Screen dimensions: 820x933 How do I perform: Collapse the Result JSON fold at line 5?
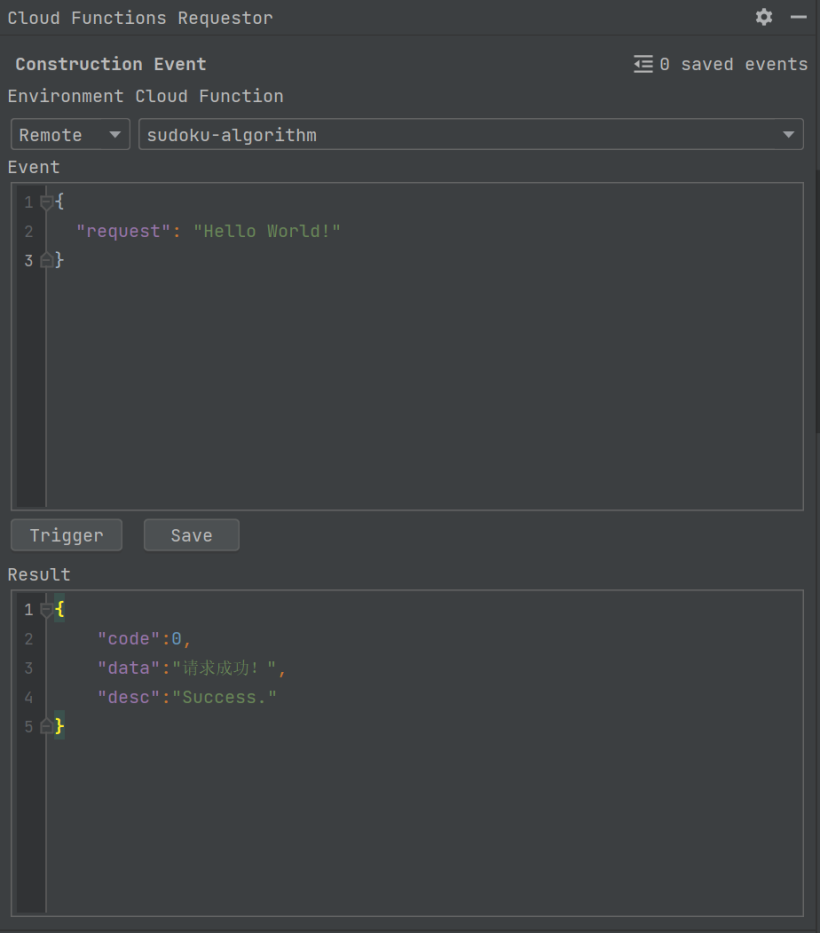point(46,726)
